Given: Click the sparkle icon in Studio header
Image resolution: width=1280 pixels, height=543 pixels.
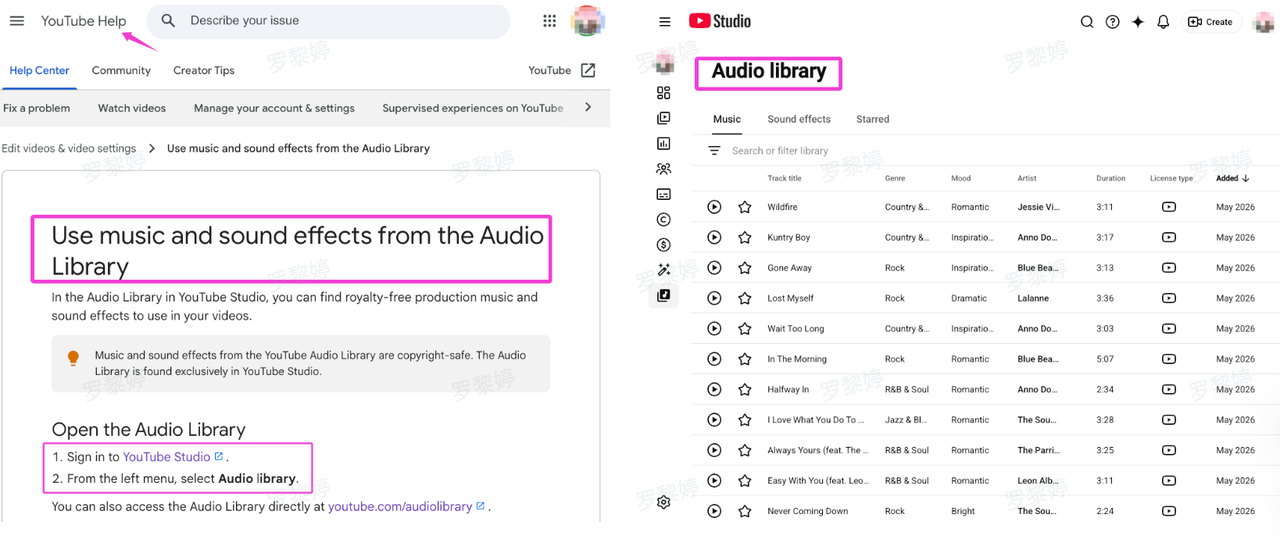Looking at the screenshot, I should click(1137, 22).
